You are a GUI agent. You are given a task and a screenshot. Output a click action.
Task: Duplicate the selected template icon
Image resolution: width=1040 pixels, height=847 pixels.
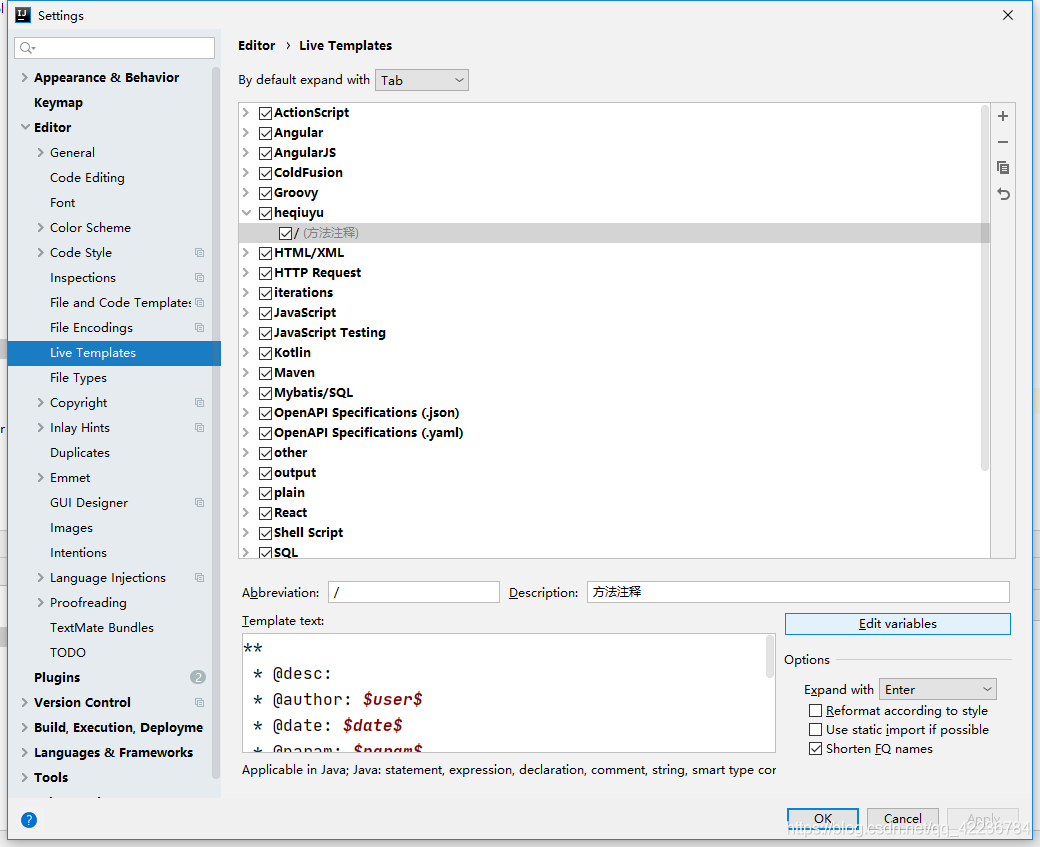point(1003,168)
